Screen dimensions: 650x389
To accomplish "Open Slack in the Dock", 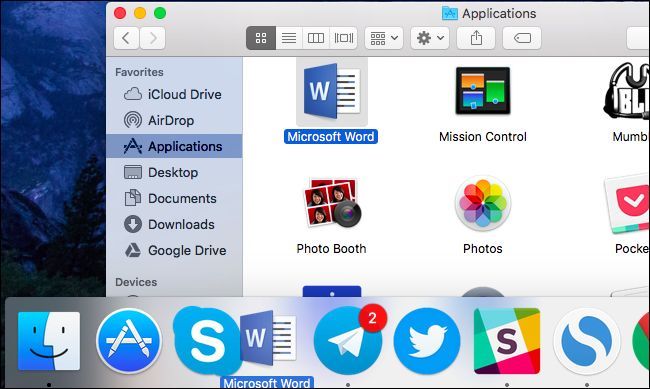I will (x=507, y=341).
